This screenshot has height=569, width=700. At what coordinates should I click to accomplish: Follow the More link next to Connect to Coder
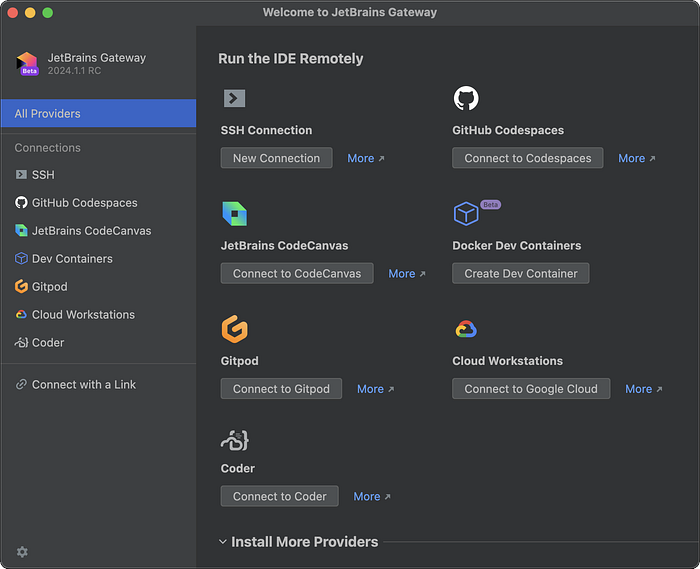tap(371, 496)
